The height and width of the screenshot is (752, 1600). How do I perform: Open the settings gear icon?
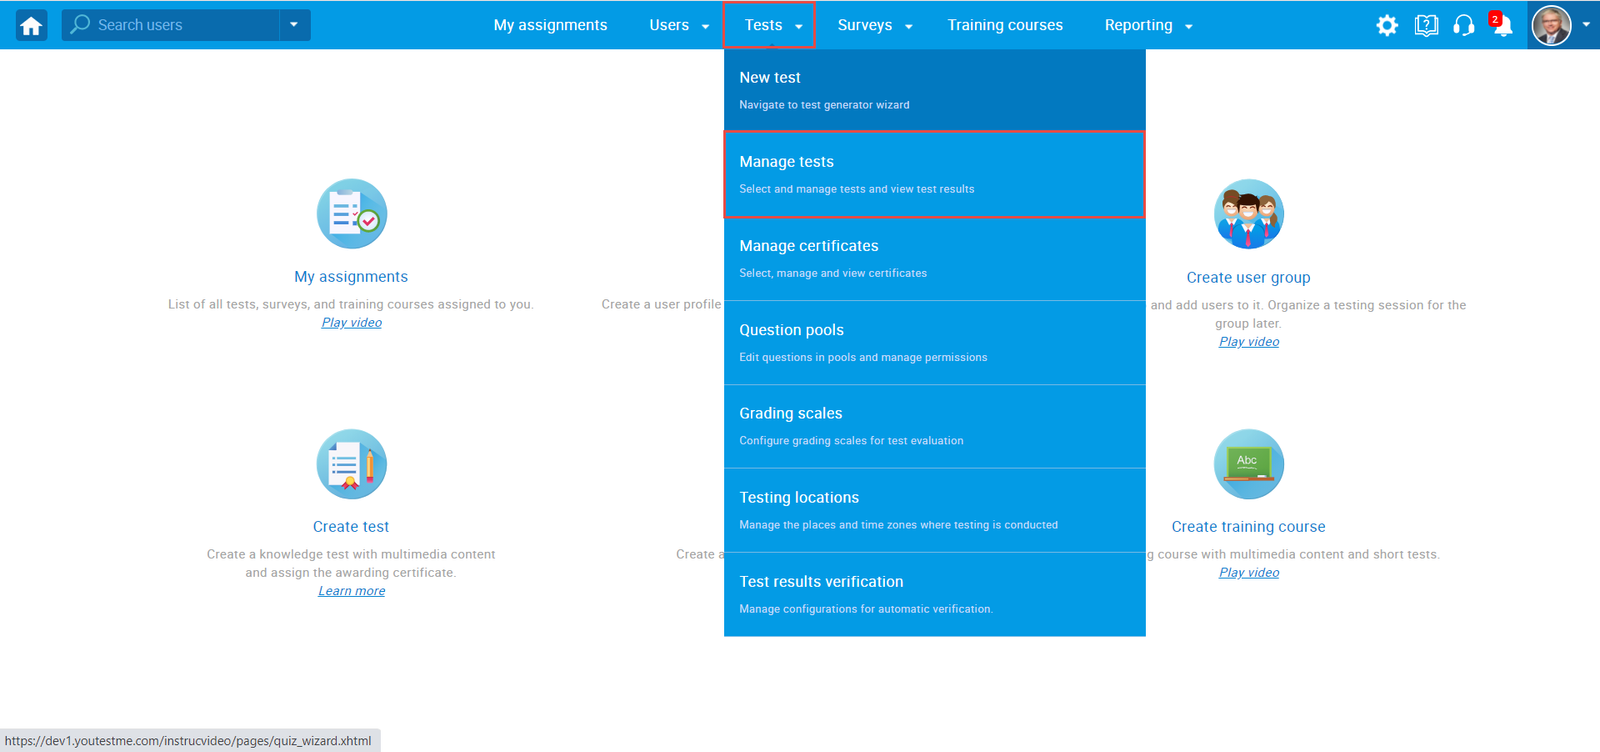point(1387,26)
